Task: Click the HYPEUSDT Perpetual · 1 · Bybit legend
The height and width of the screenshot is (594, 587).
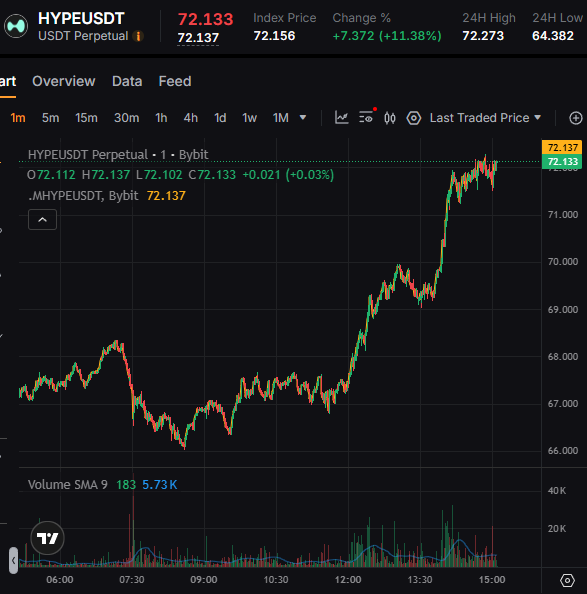Action: pos(118,155)
